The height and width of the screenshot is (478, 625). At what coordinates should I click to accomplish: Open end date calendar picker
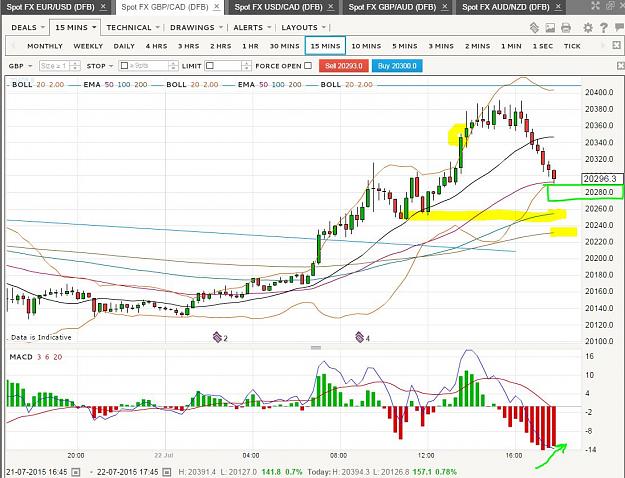click(x=167, y=472)
